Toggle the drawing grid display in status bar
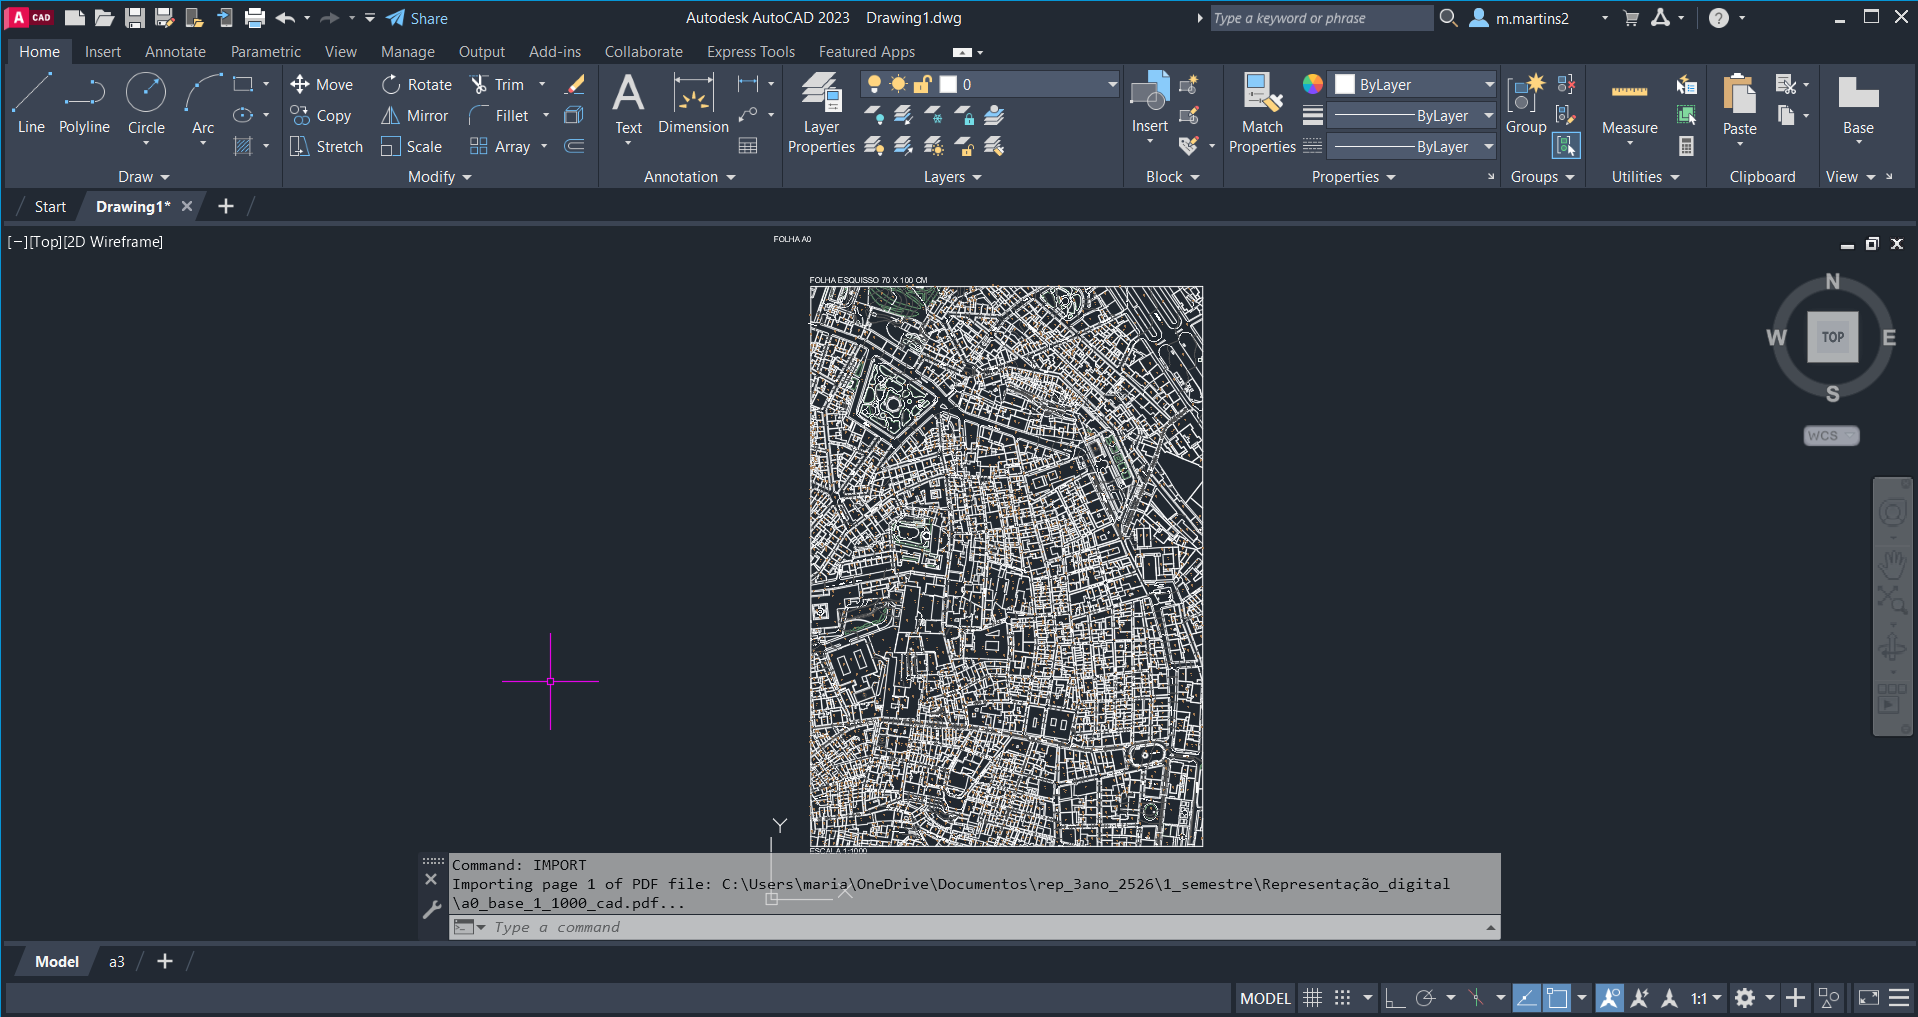Viewport: 1918px width, 1017px height. click(x=1312, y=998)
